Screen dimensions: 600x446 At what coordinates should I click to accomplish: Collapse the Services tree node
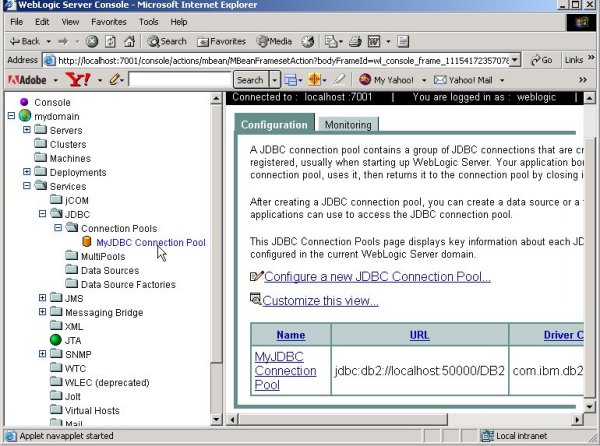pos(26,186)
